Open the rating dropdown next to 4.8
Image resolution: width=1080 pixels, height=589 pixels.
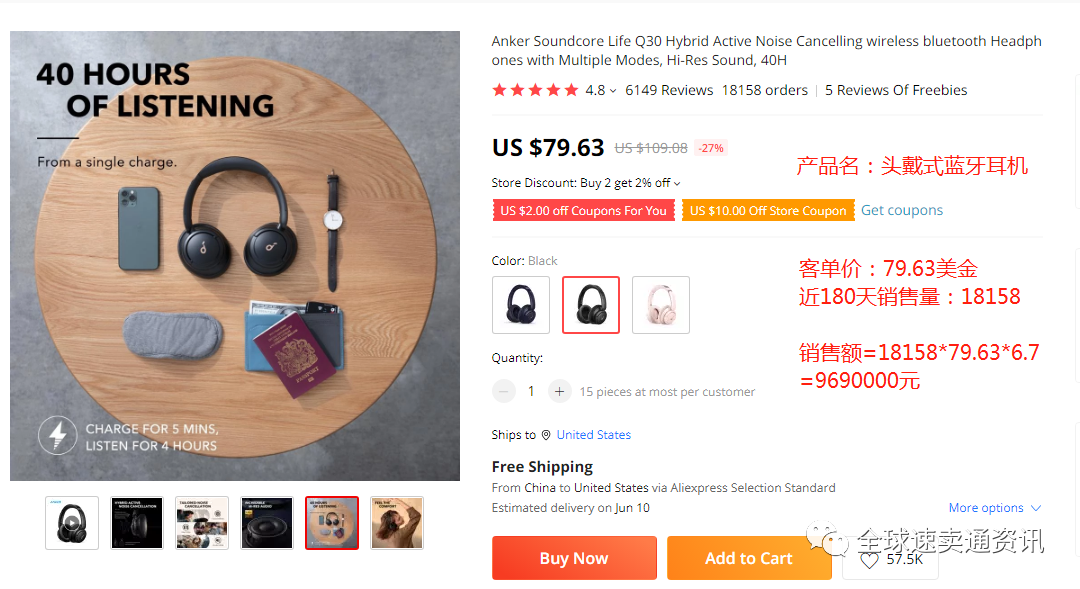pos(611,91)
